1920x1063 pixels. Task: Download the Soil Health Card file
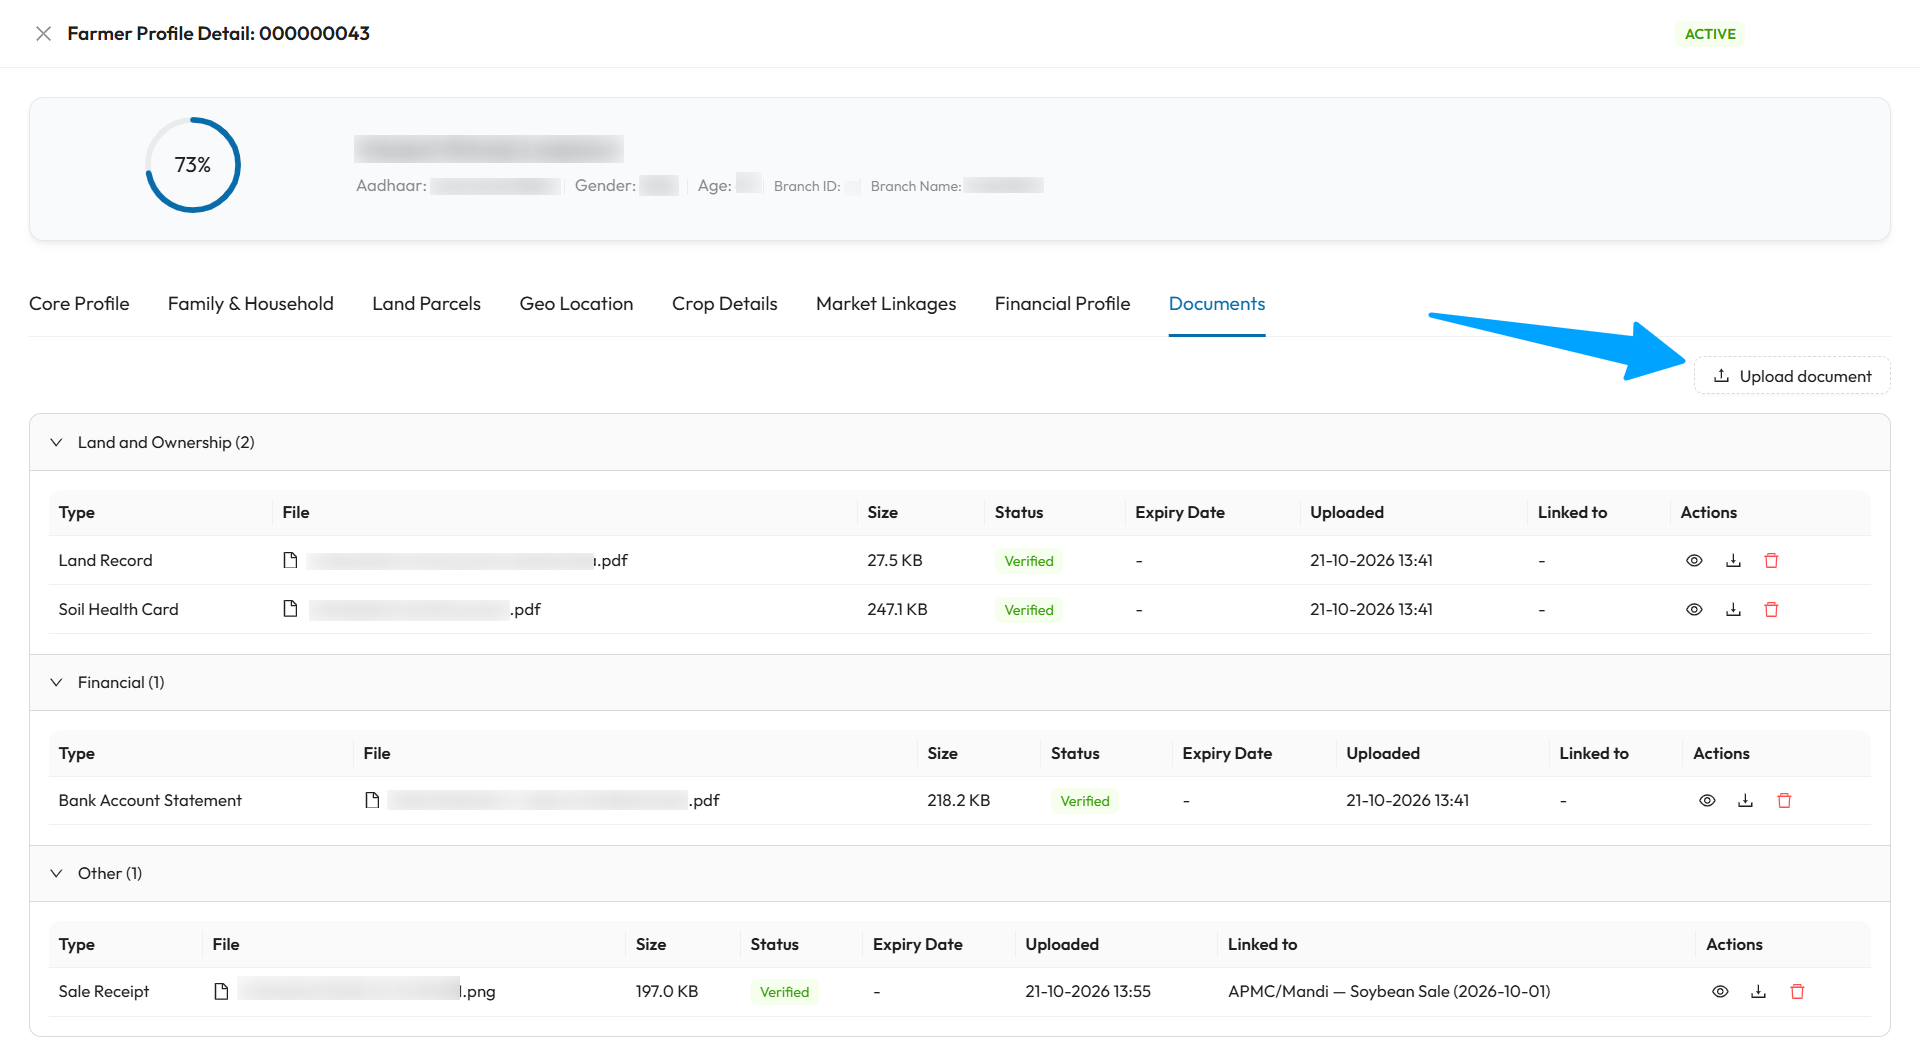[1733, 610]
